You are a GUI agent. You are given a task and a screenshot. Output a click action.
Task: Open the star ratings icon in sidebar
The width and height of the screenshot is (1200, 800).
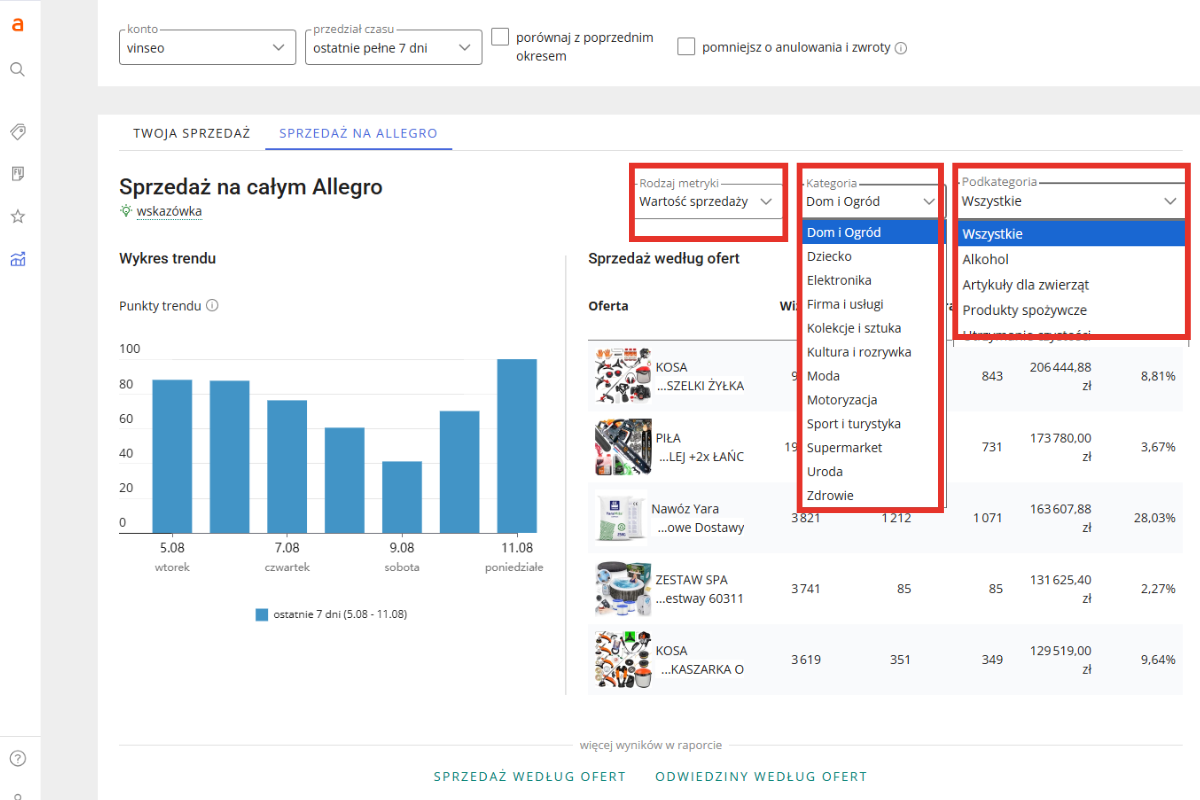tap(17, 217)
